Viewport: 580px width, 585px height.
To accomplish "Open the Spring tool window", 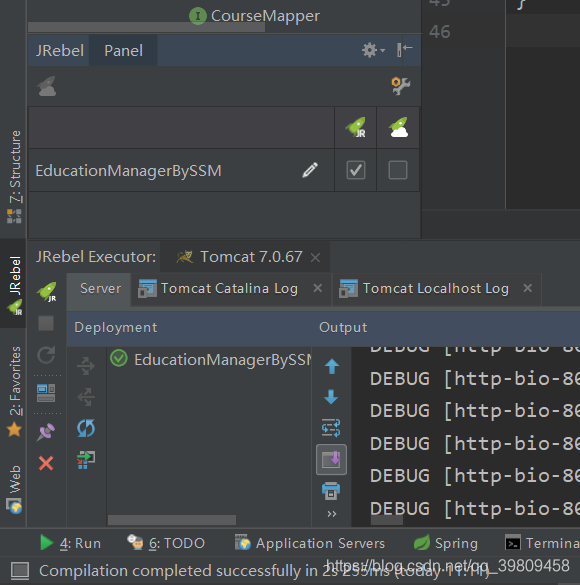I will [x=446, y=543].
